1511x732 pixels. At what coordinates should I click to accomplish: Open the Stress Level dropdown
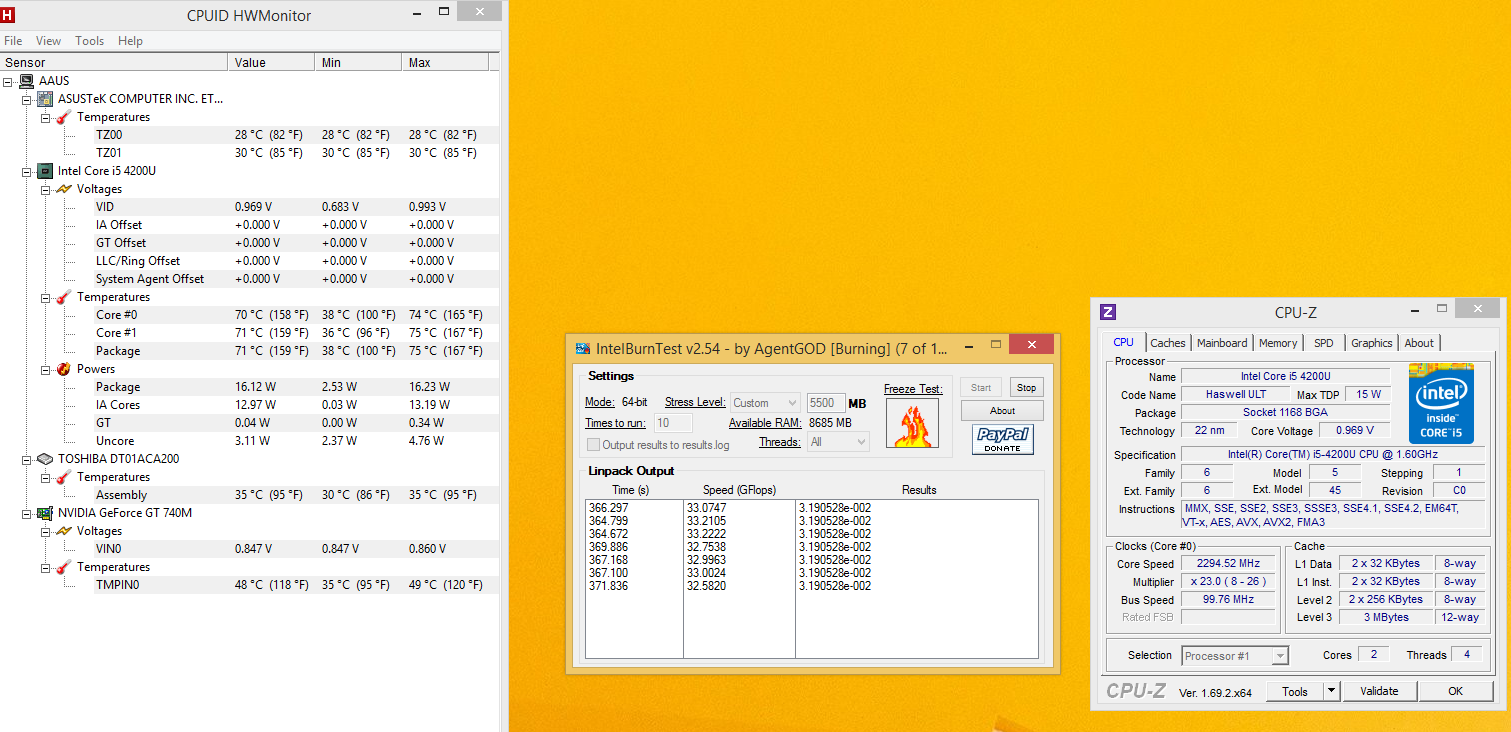[765, 402]
